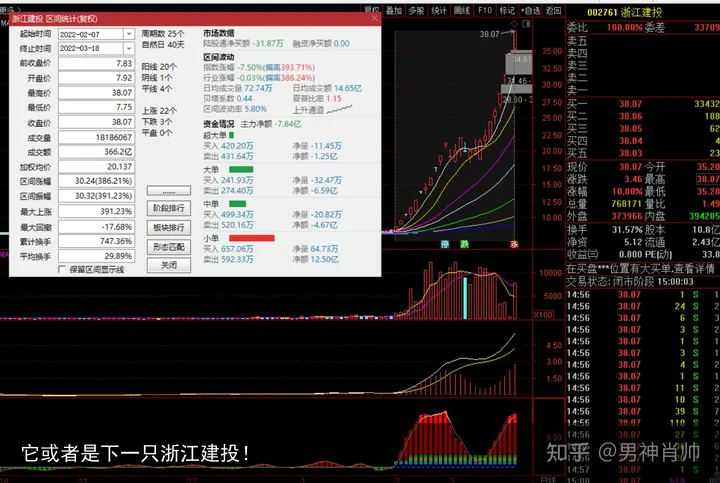Click the 在买盘***位置有大买单,查看详情 link
Image resolution: width=720 pixels, height=483 pixels.
click(x=641, y=269)
